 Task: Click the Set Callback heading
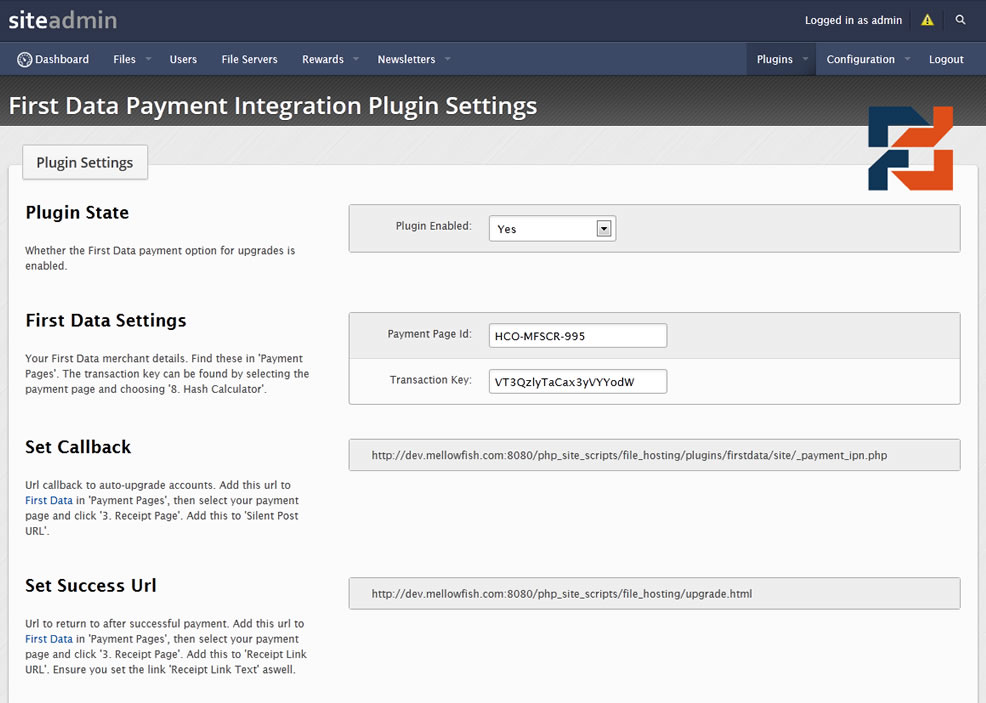pos(78,447)
